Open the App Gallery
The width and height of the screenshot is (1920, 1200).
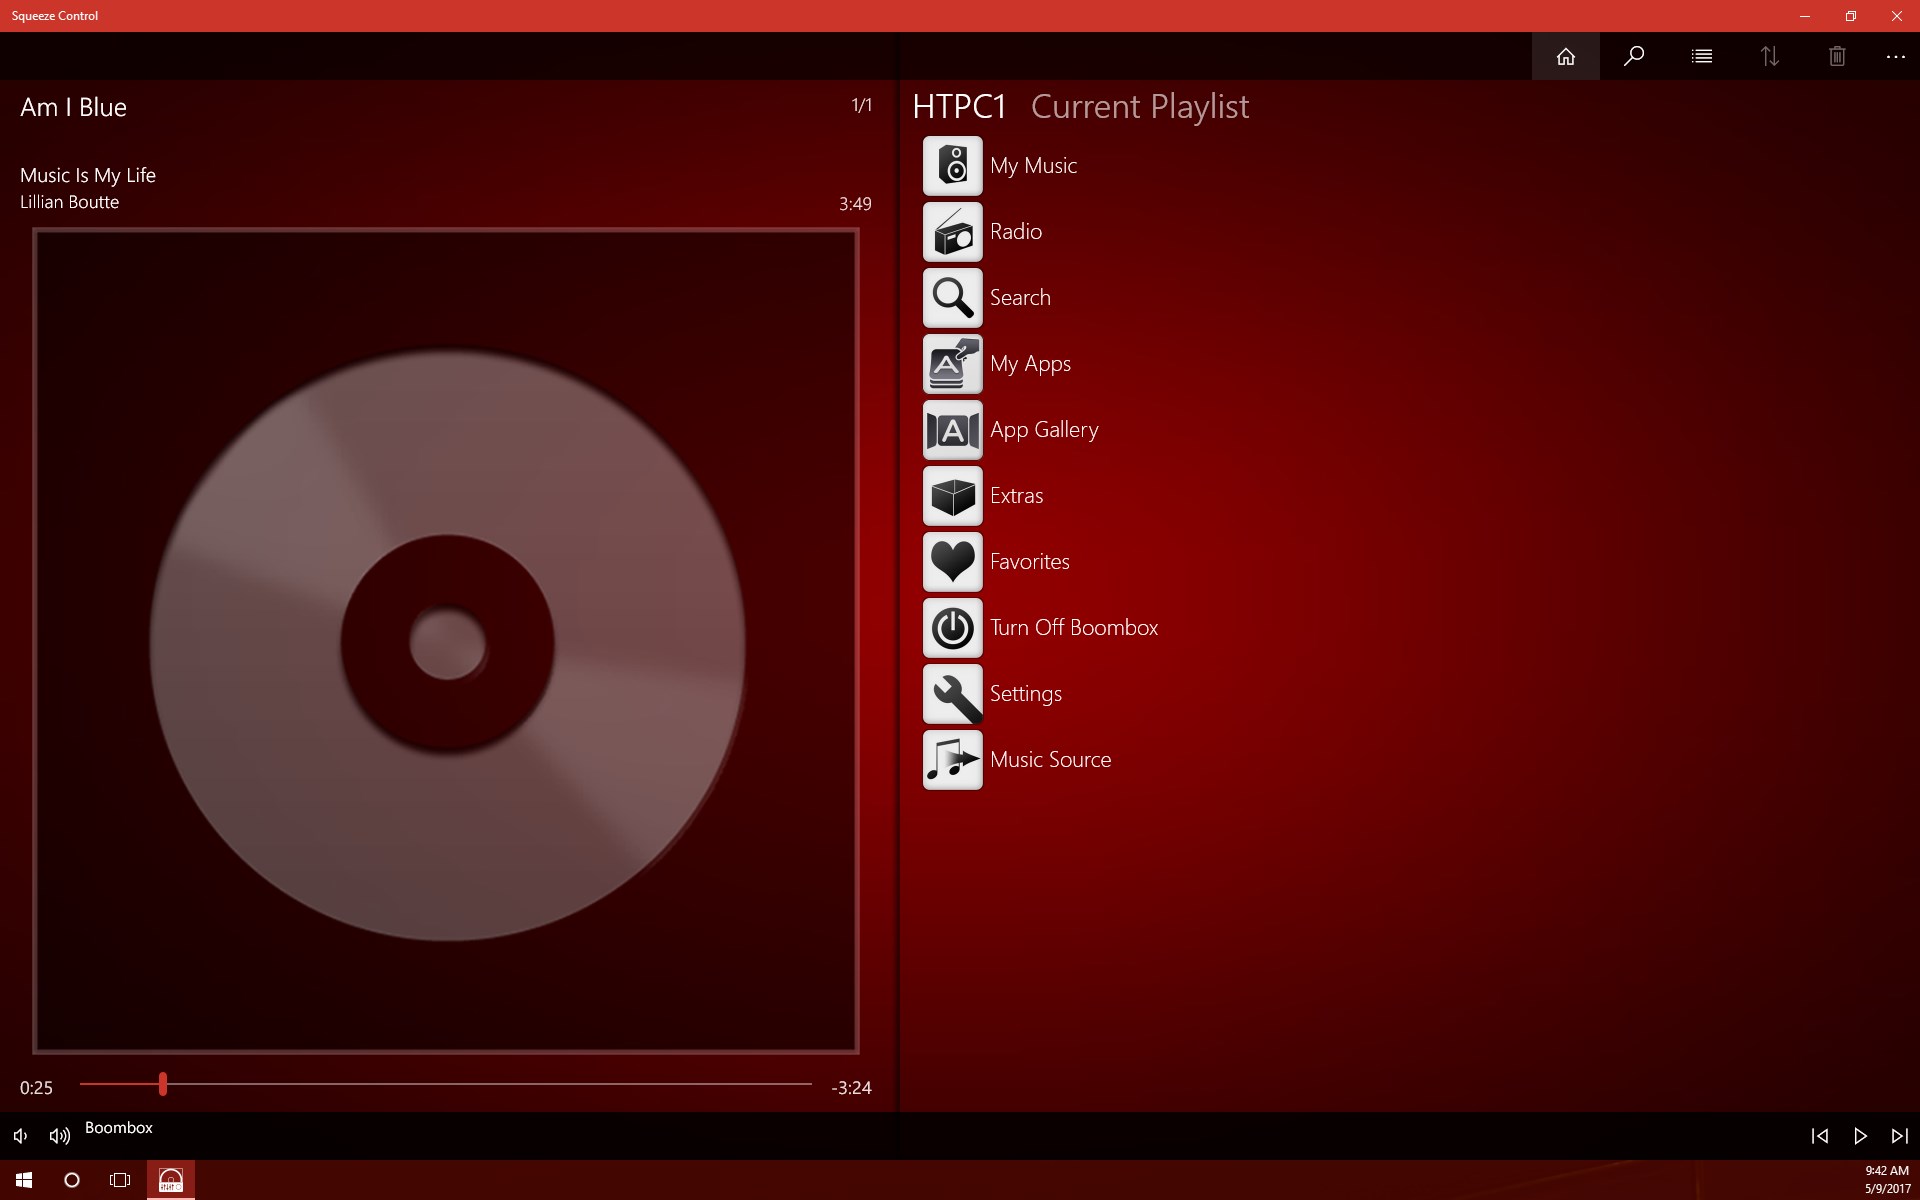tap(1043, 429)
